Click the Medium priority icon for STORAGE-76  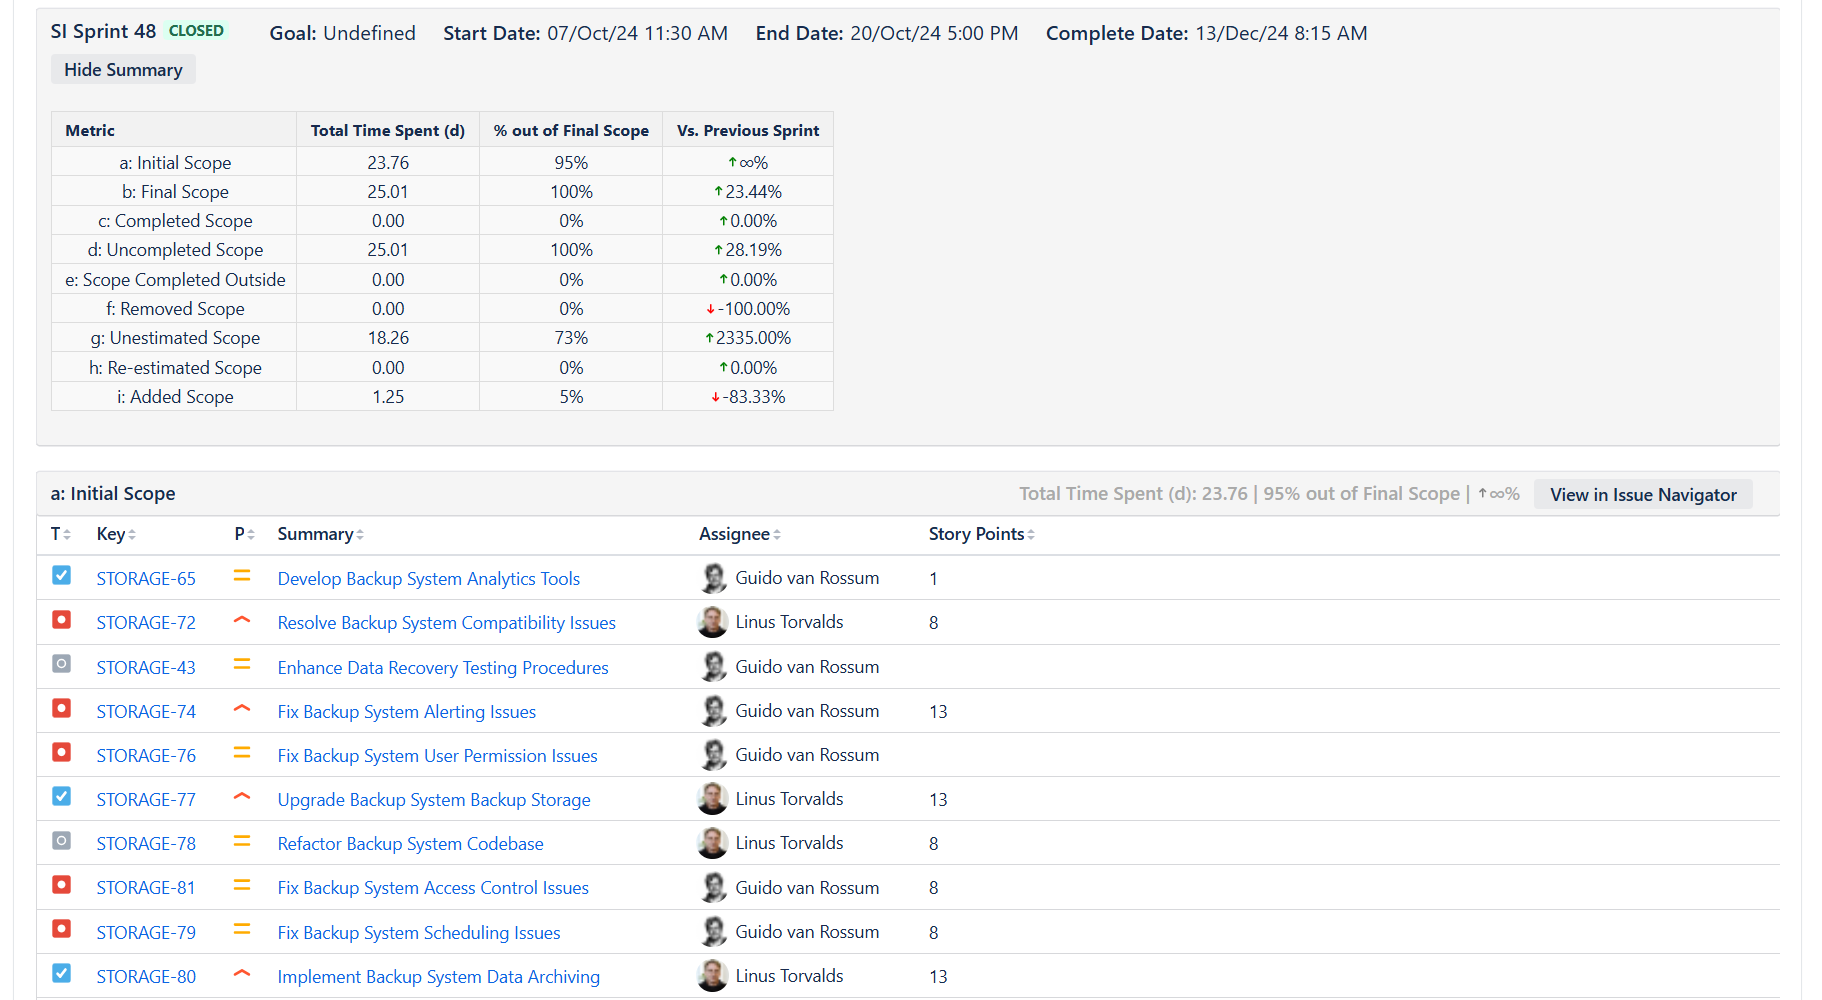(x=241, y=752)
